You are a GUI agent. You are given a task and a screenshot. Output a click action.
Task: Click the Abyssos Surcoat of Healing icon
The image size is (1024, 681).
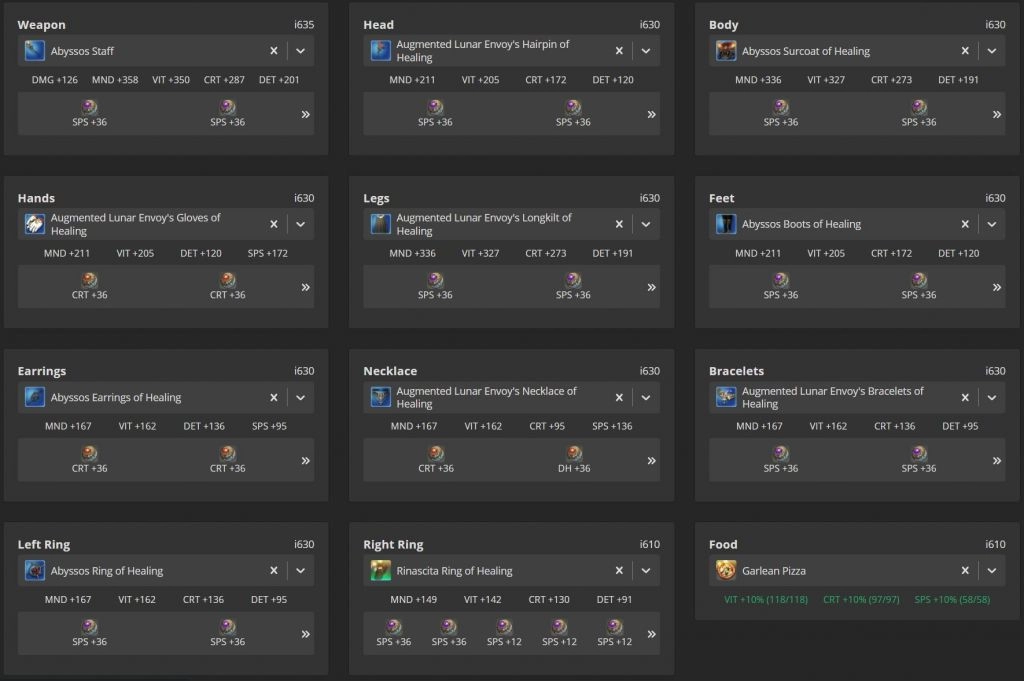point(726,51)
